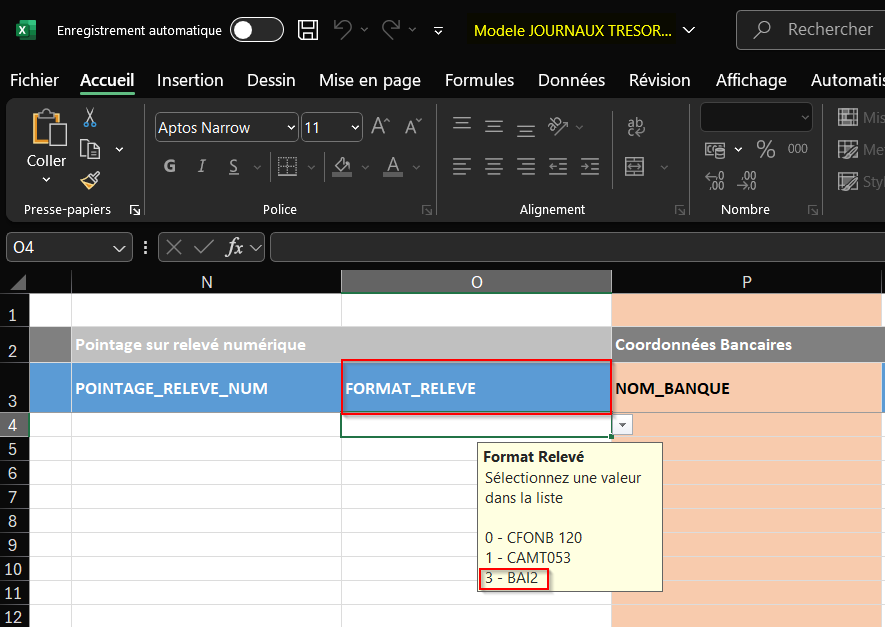Toggle Enregistrement automatique switch

point(256,30)
